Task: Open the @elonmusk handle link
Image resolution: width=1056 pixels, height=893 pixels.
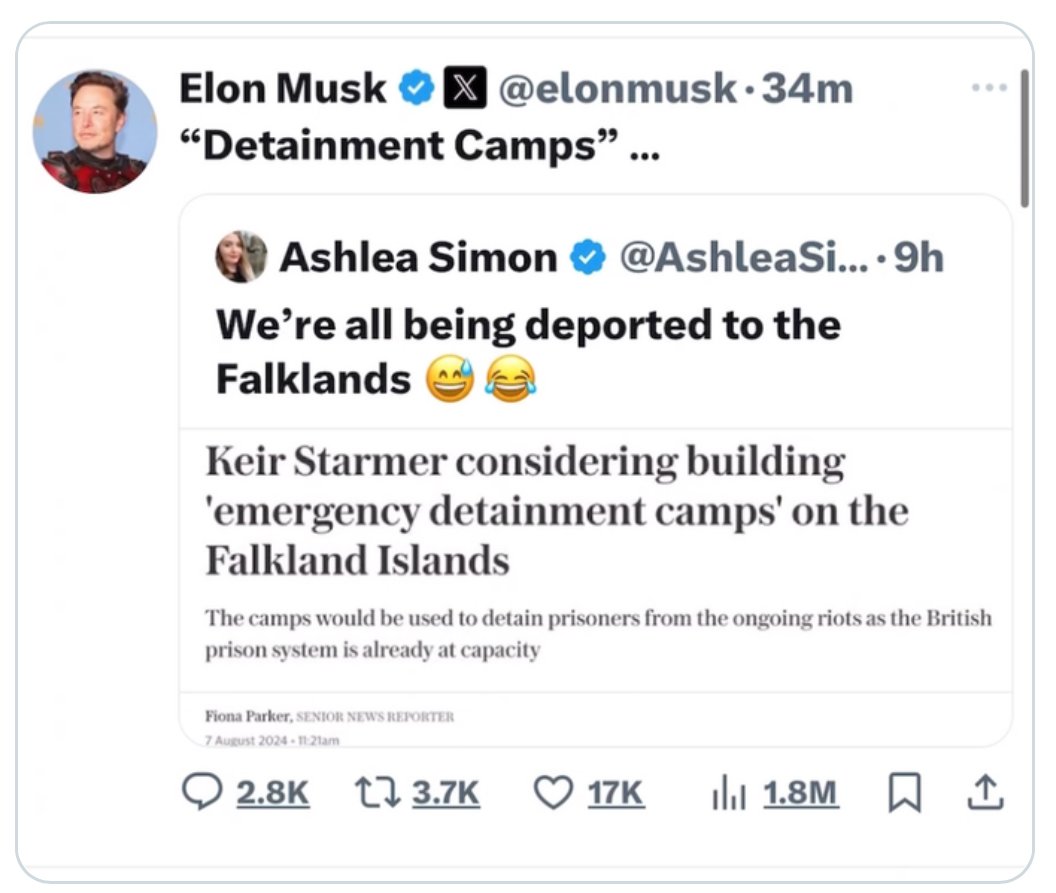Action: click(x=617, y=90)
